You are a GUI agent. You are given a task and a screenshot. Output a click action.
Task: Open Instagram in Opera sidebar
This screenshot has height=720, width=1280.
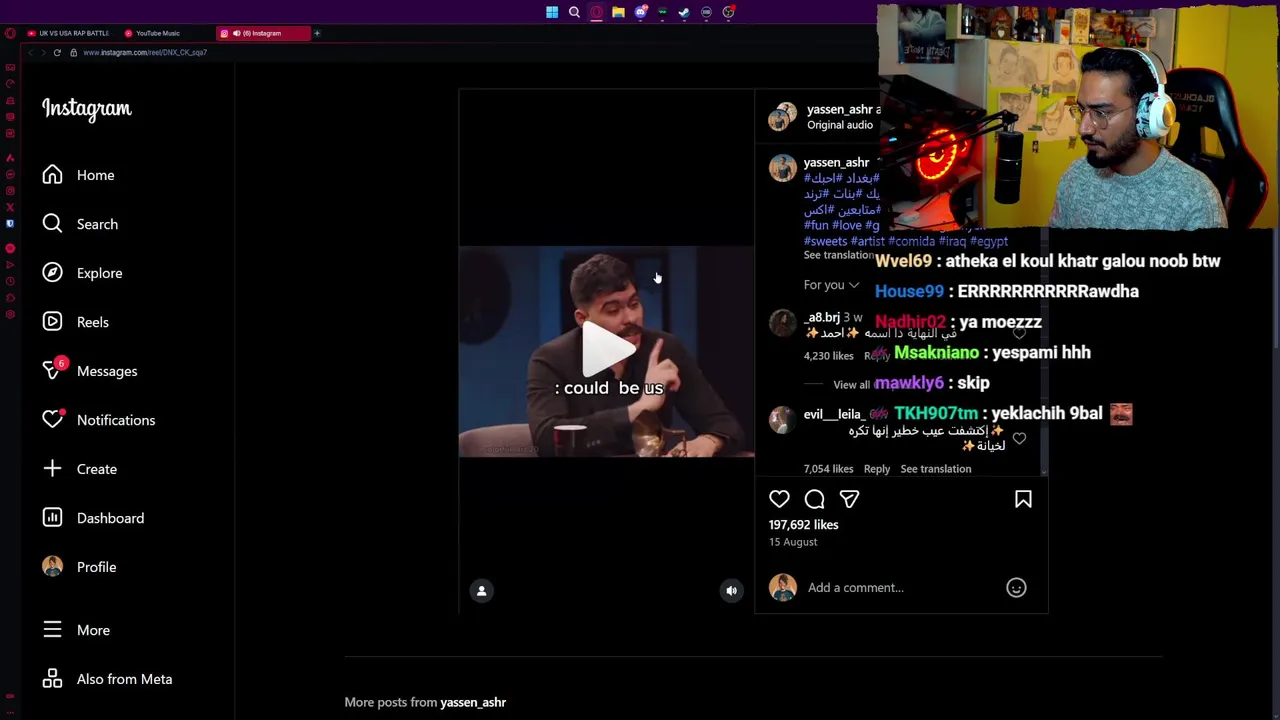[x=10, y=191]
